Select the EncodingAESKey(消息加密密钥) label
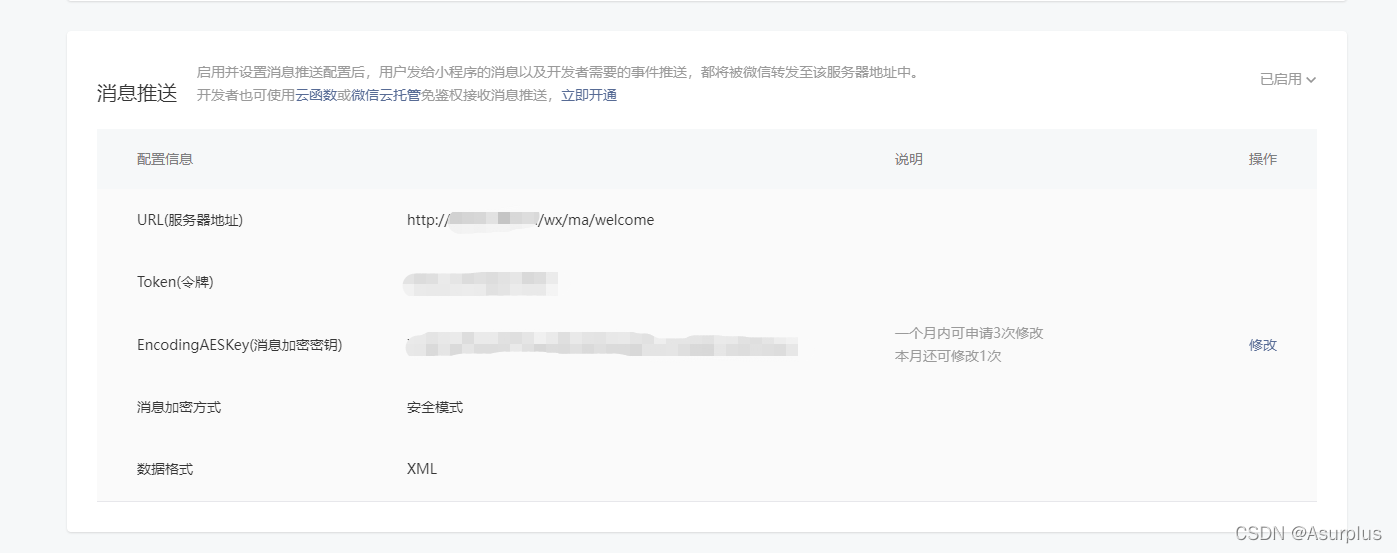 pos(240,345)
